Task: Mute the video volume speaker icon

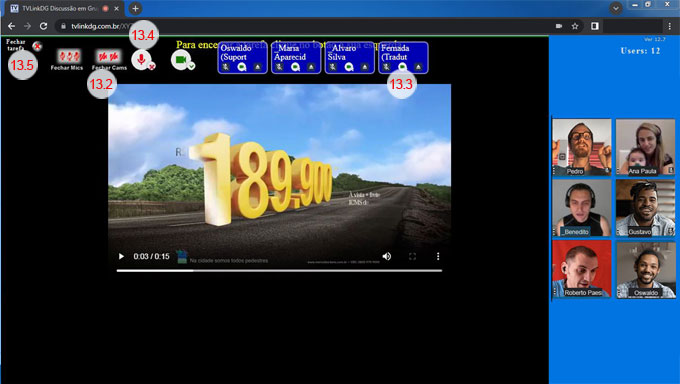Action: (x=387, y=256)
